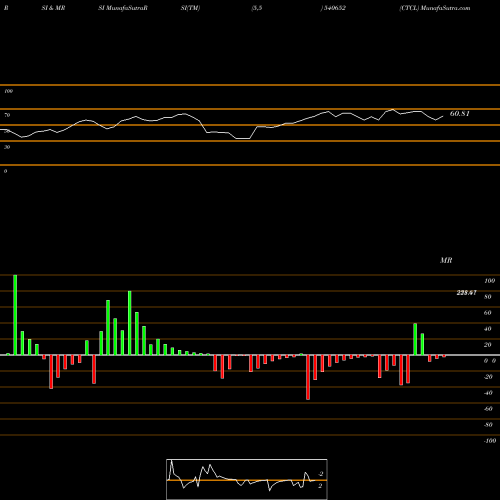Click the RSI axis label 30

pyautogui.click(x=7, y=147)
